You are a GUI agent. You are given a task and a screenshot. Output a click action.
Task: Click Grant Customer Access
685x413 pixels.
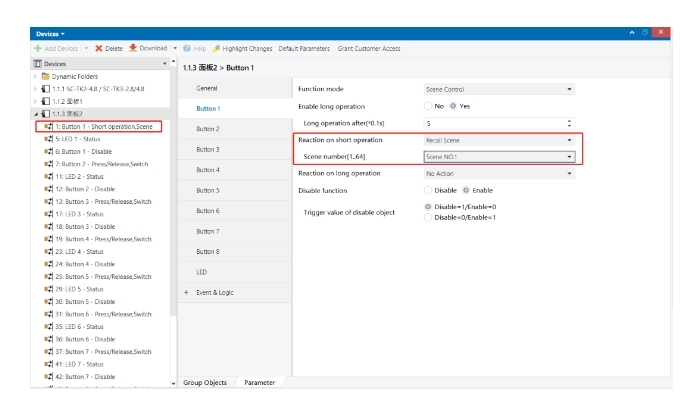coord(369,48)
